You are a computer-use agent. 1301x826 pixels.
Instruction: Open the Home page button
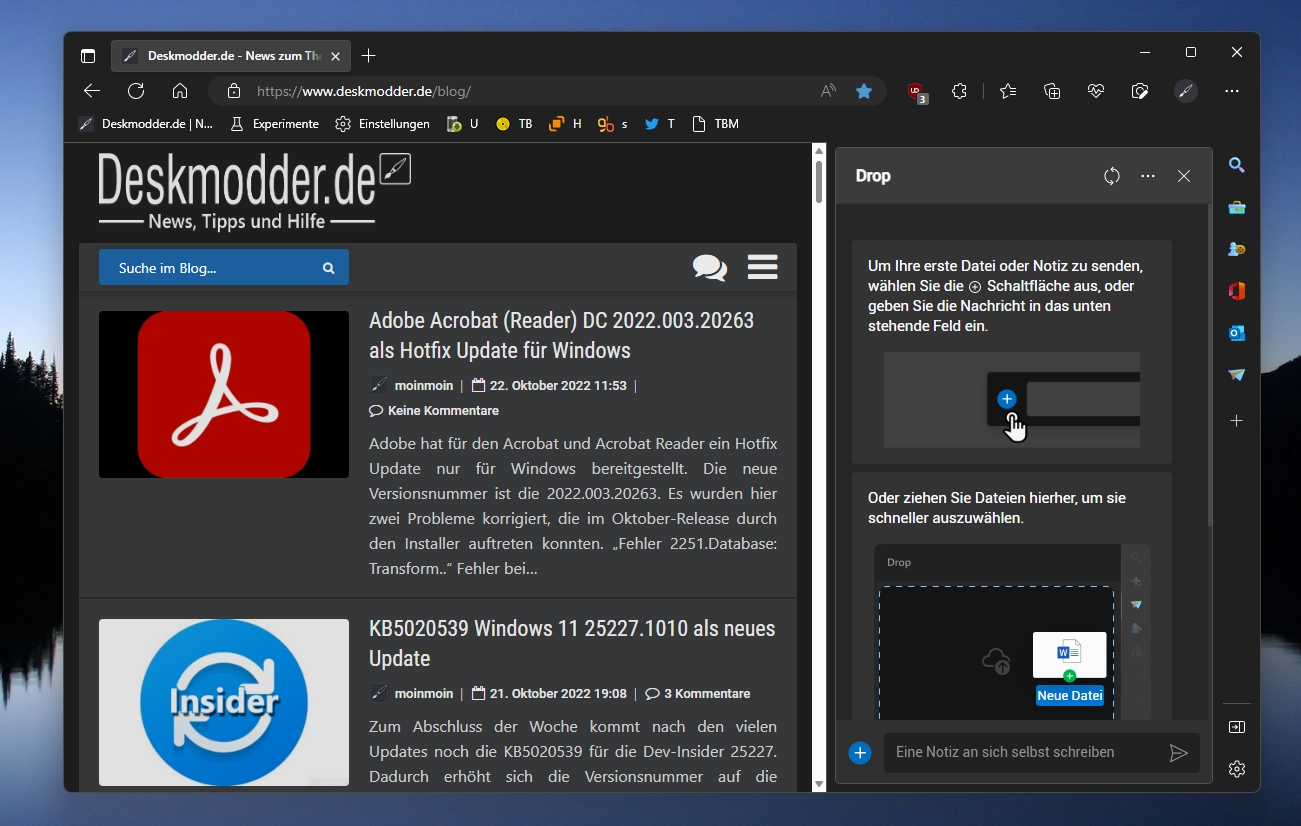click(180, 91)
